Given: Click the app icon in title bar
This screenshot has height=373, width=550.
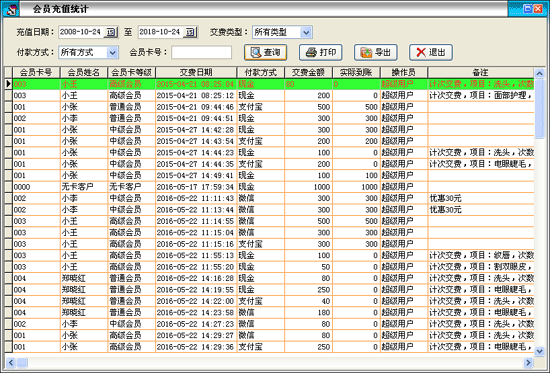Looking at the screenshot, I should 11,9.
